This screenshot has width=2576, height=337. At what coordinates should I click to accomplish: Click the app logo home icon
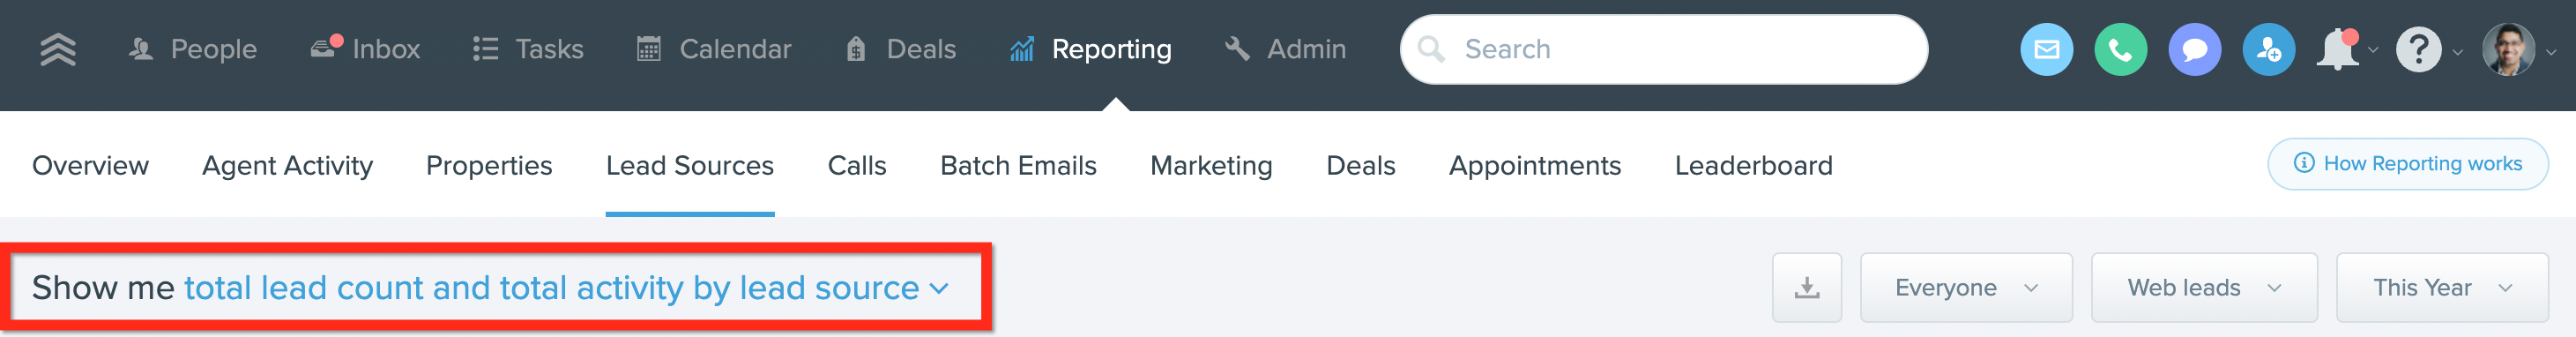[x=58, y=49]
